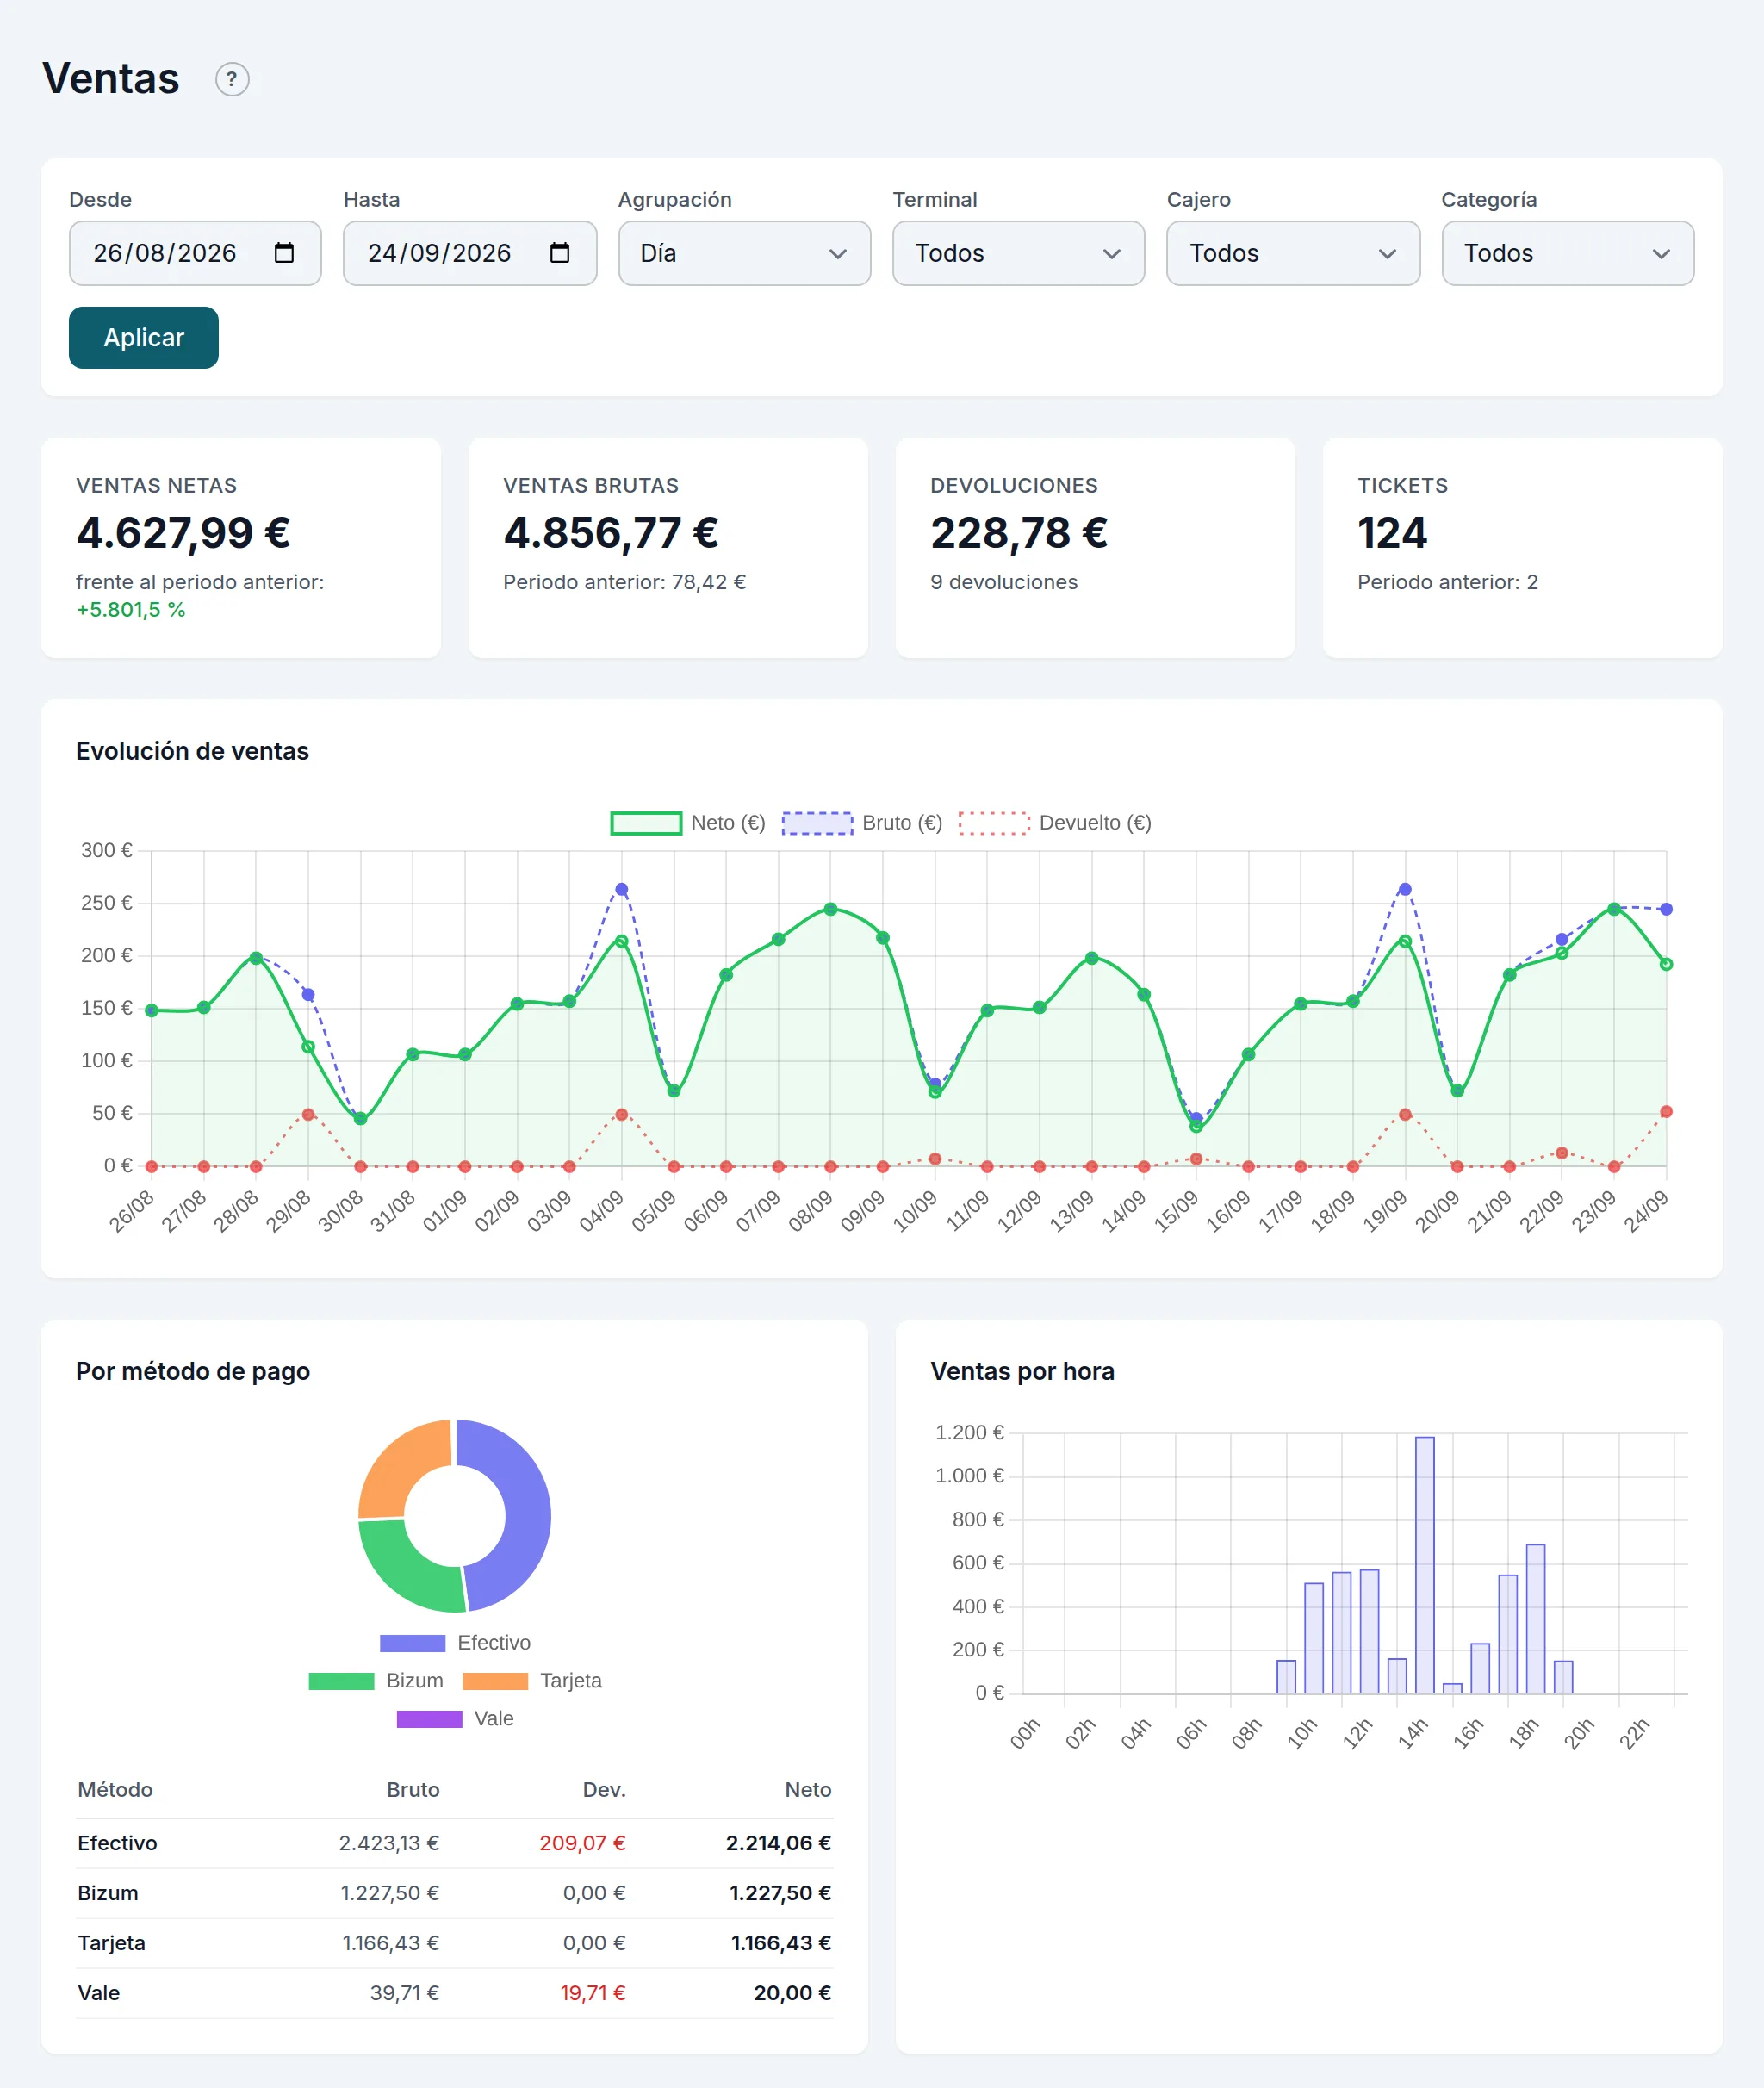Click the Tarjeta orange legend swatch
The width and height of the screenshot is (1764, 2088).
tap(495, 1681)
